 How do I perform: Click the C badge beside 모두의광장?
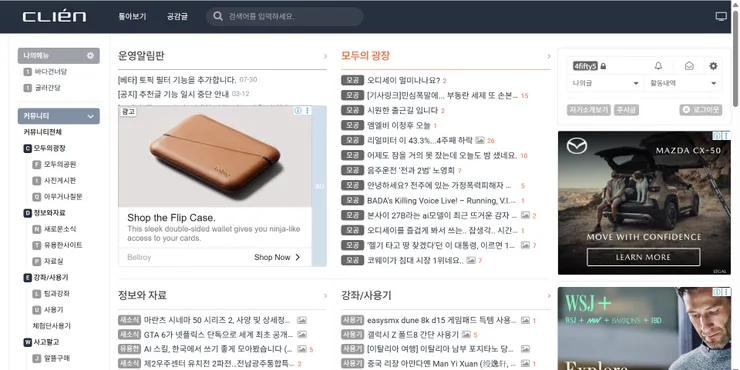tap(27, 148)
